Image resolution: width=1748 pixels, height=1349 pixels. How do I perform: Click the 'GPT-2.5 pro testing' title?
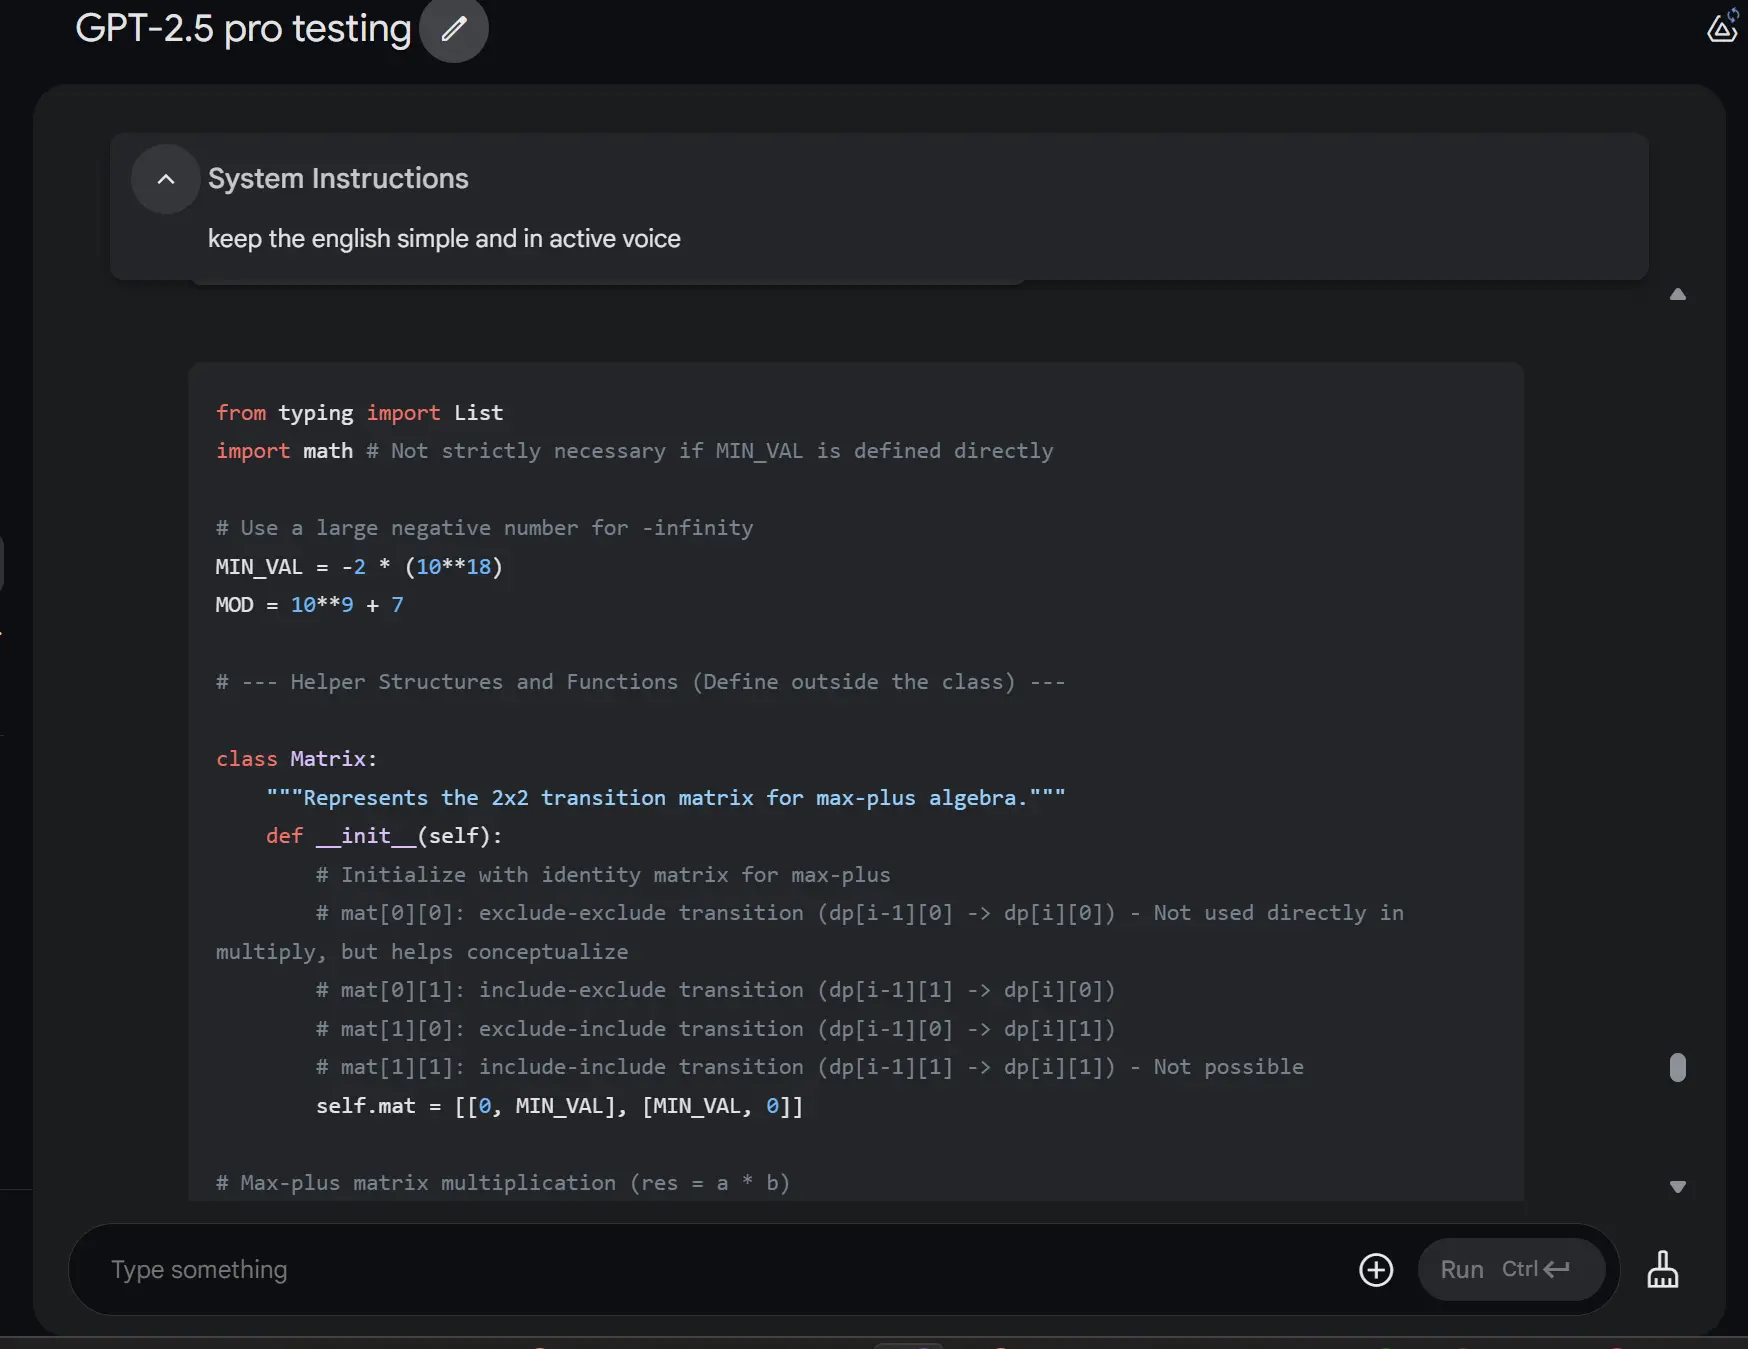point(243,29)
